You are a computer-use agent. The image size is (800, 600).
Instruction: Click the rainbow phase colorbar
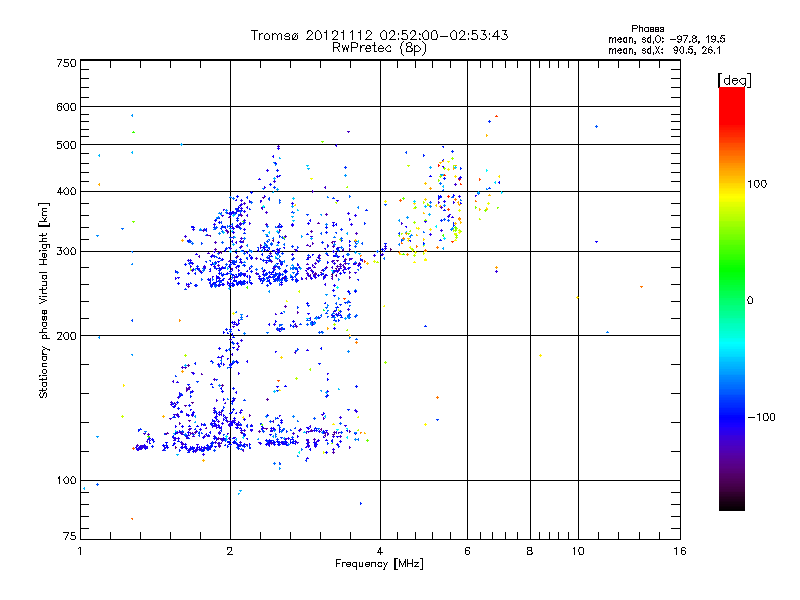coord(732,298)
